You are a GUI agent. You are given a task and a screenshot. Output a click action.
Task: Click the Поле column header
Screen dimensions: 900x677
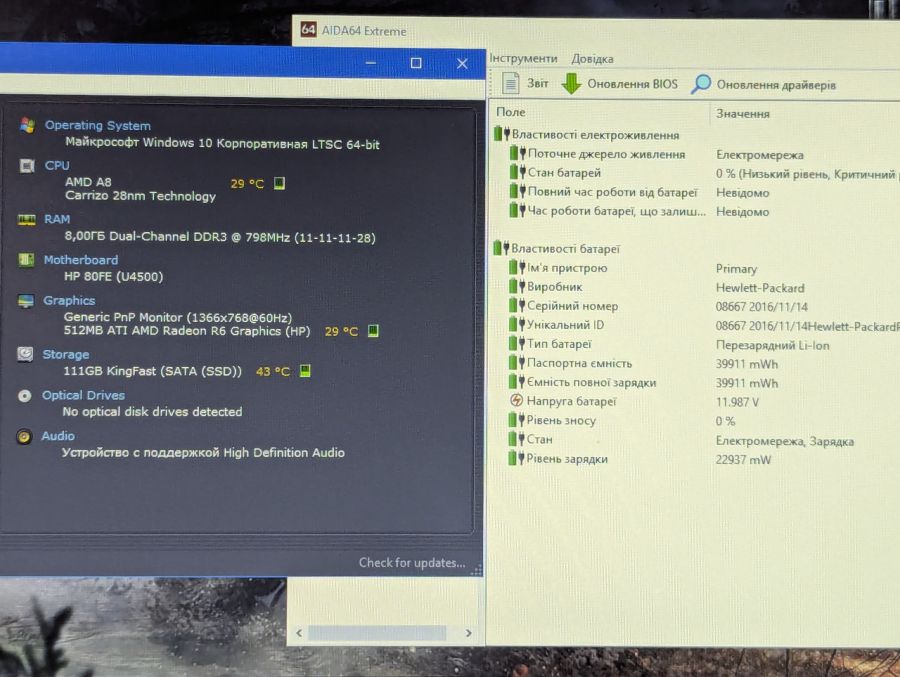coord(510,112)
